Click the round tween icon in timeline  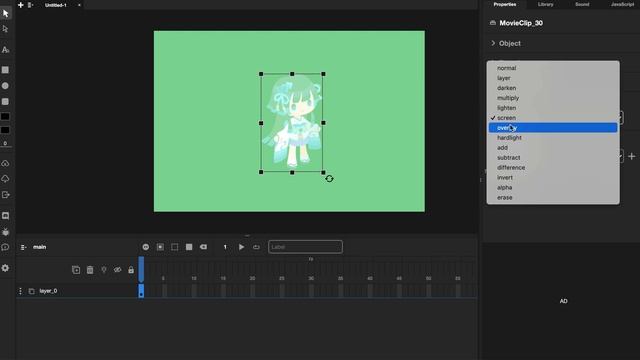click(146, 247)
